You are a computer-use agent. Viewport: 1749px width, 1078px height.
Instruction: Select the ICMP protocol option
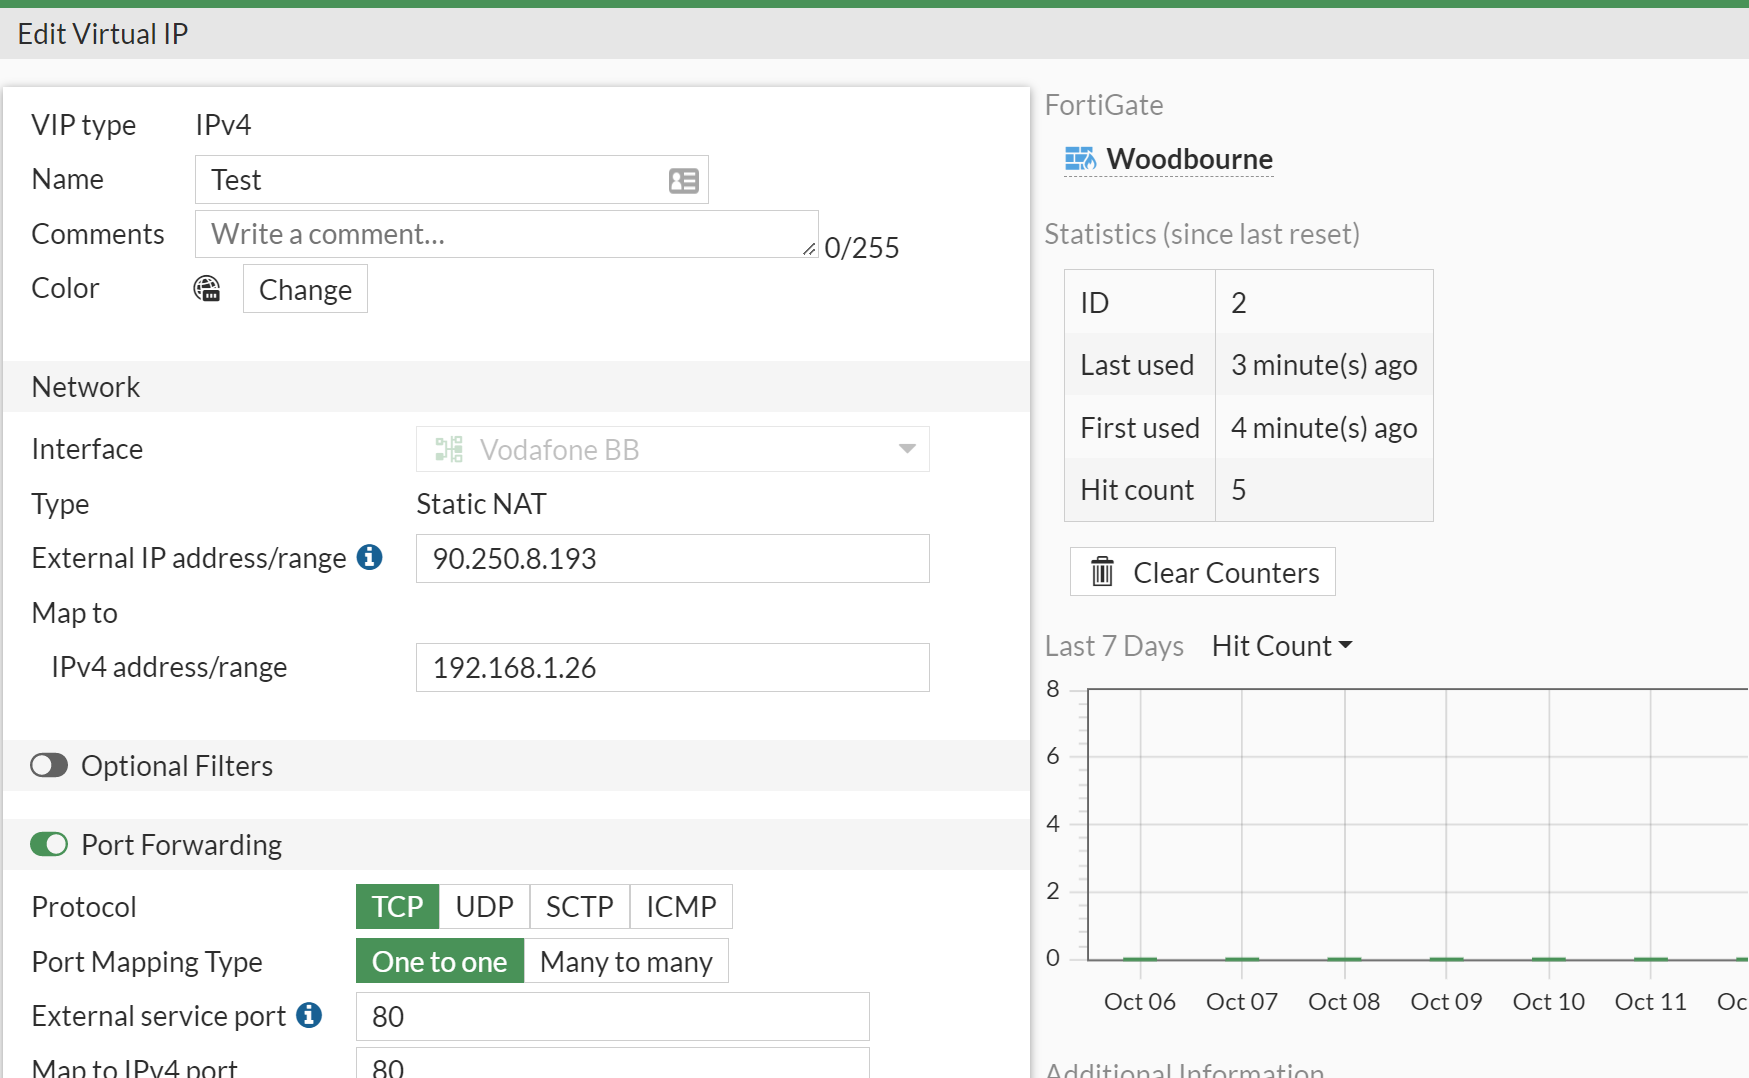point(681,907)
